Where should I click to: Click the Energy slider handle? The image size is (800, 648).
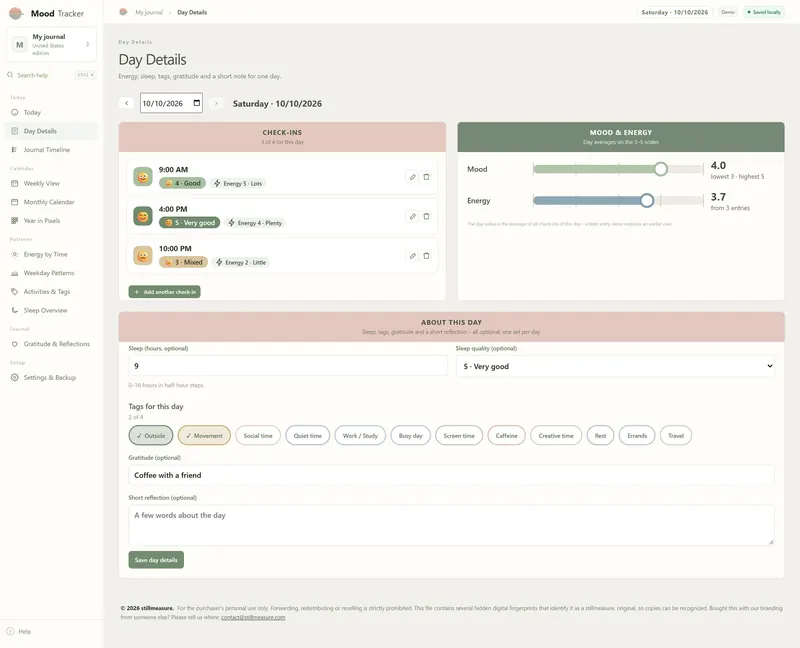point(647,201)
